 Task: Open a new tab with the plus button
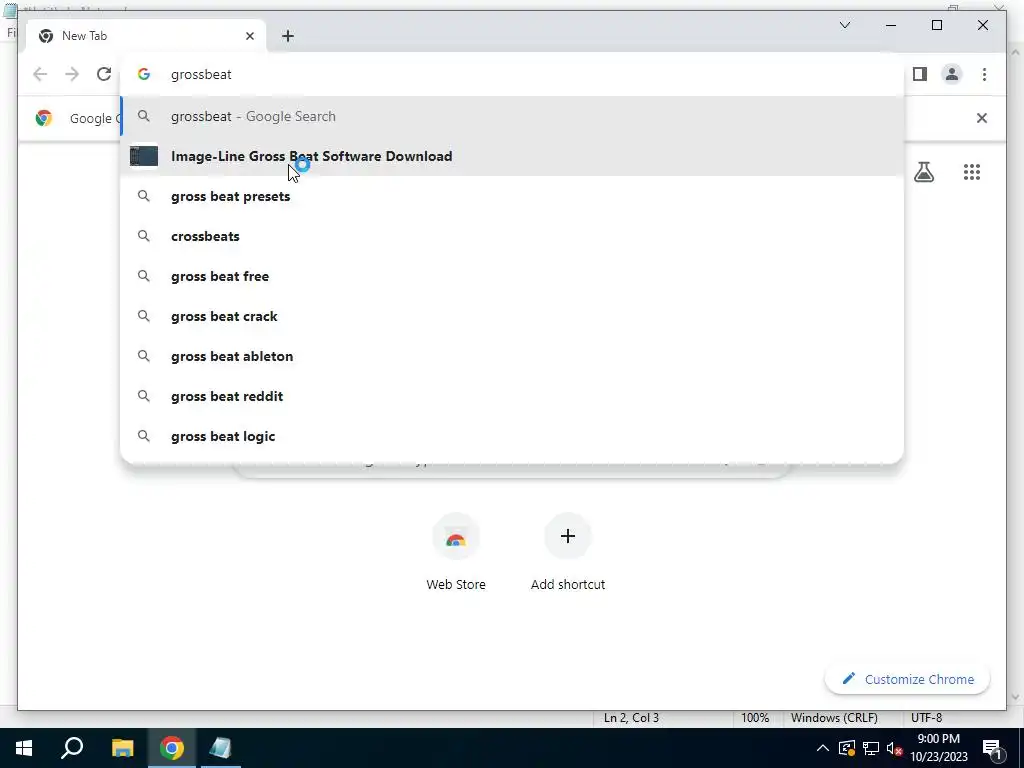click(x=288, y=36)
